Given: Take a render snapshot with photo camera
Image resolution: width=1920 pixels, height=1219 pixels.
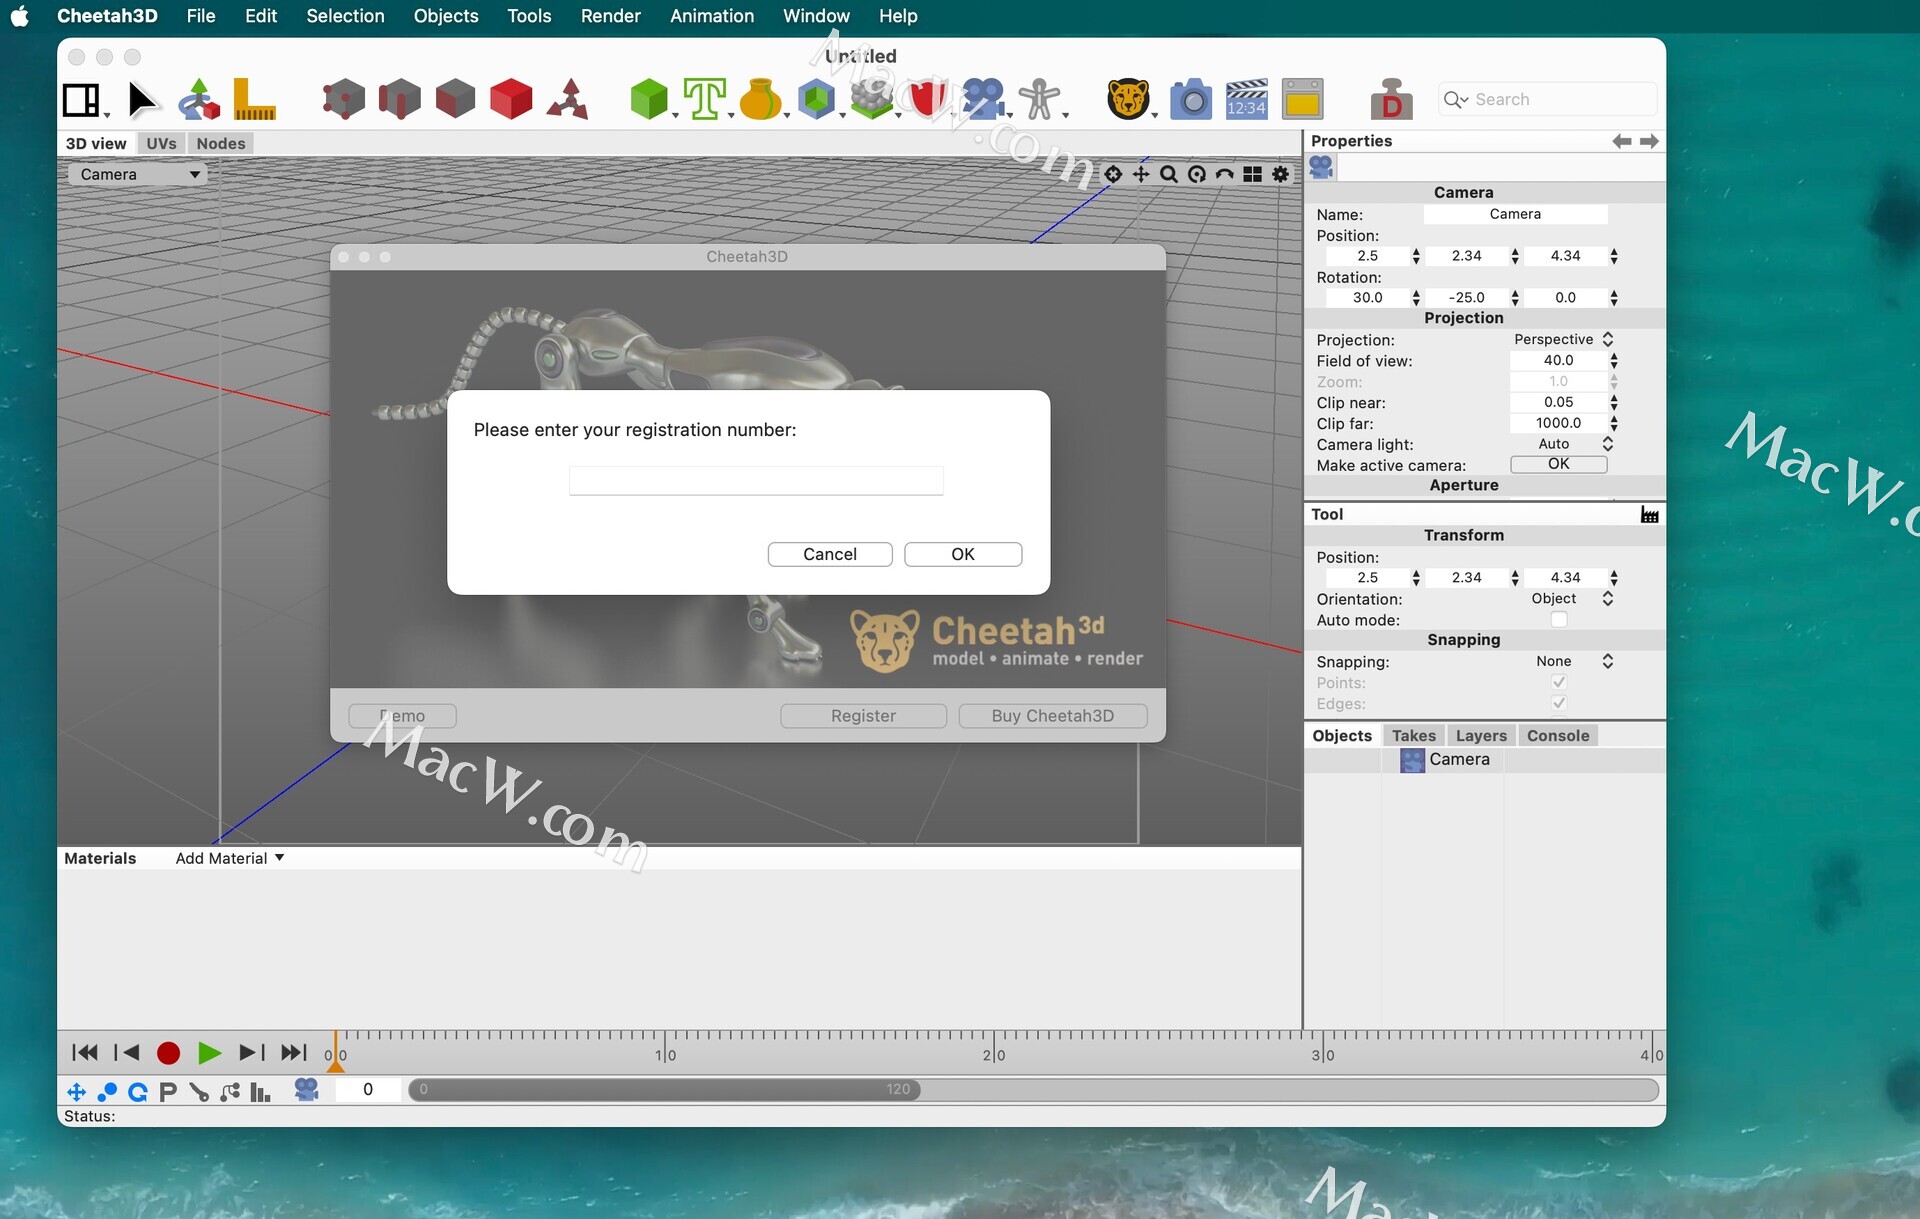Looking at the screenshot, I should coord(1191,100).
